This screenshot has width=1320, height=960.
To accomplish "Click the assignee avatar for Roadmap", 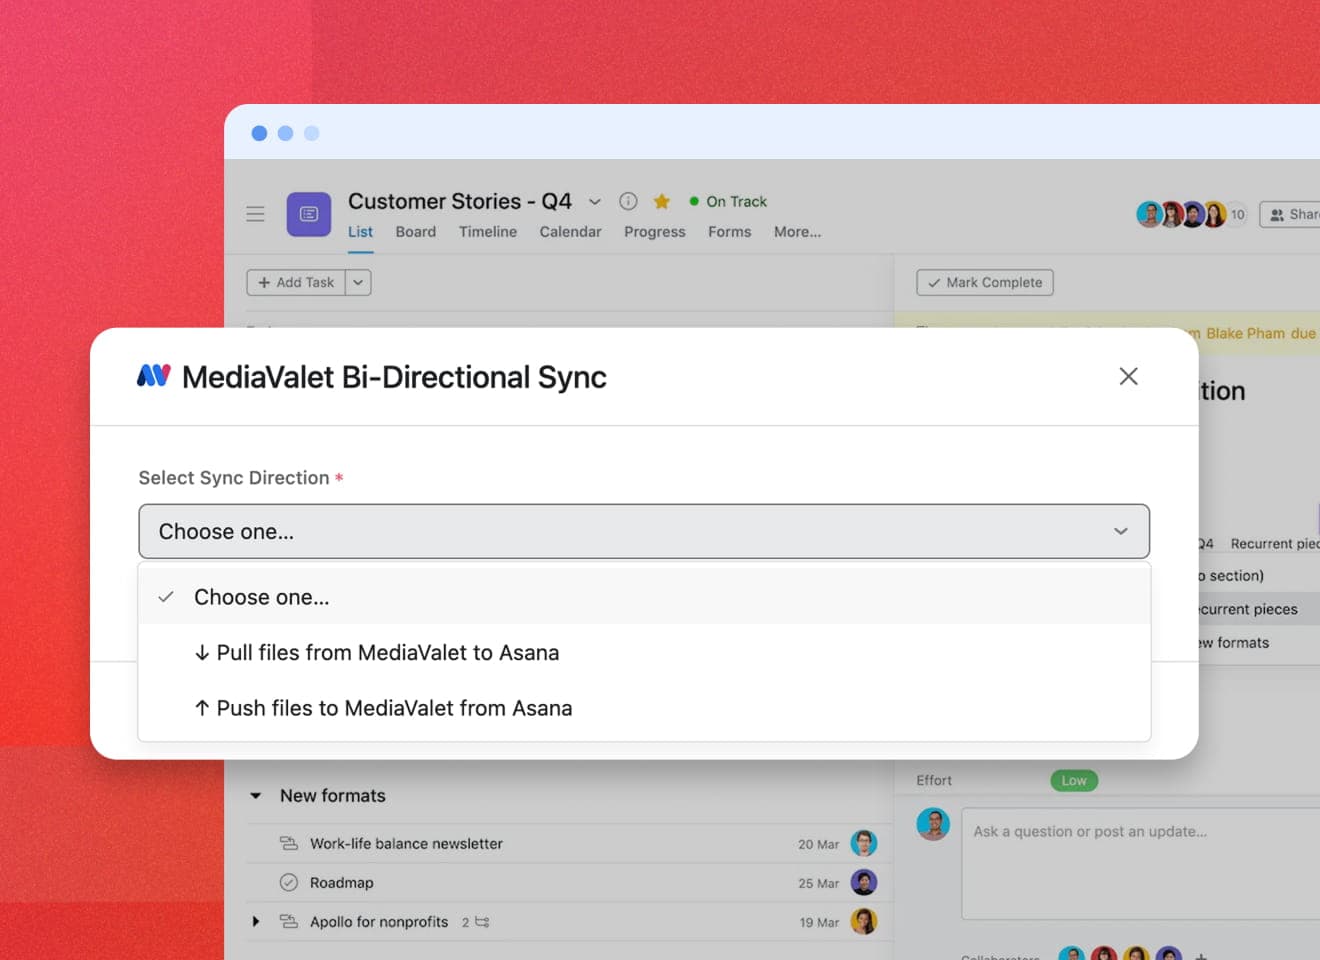I will 864,882.
